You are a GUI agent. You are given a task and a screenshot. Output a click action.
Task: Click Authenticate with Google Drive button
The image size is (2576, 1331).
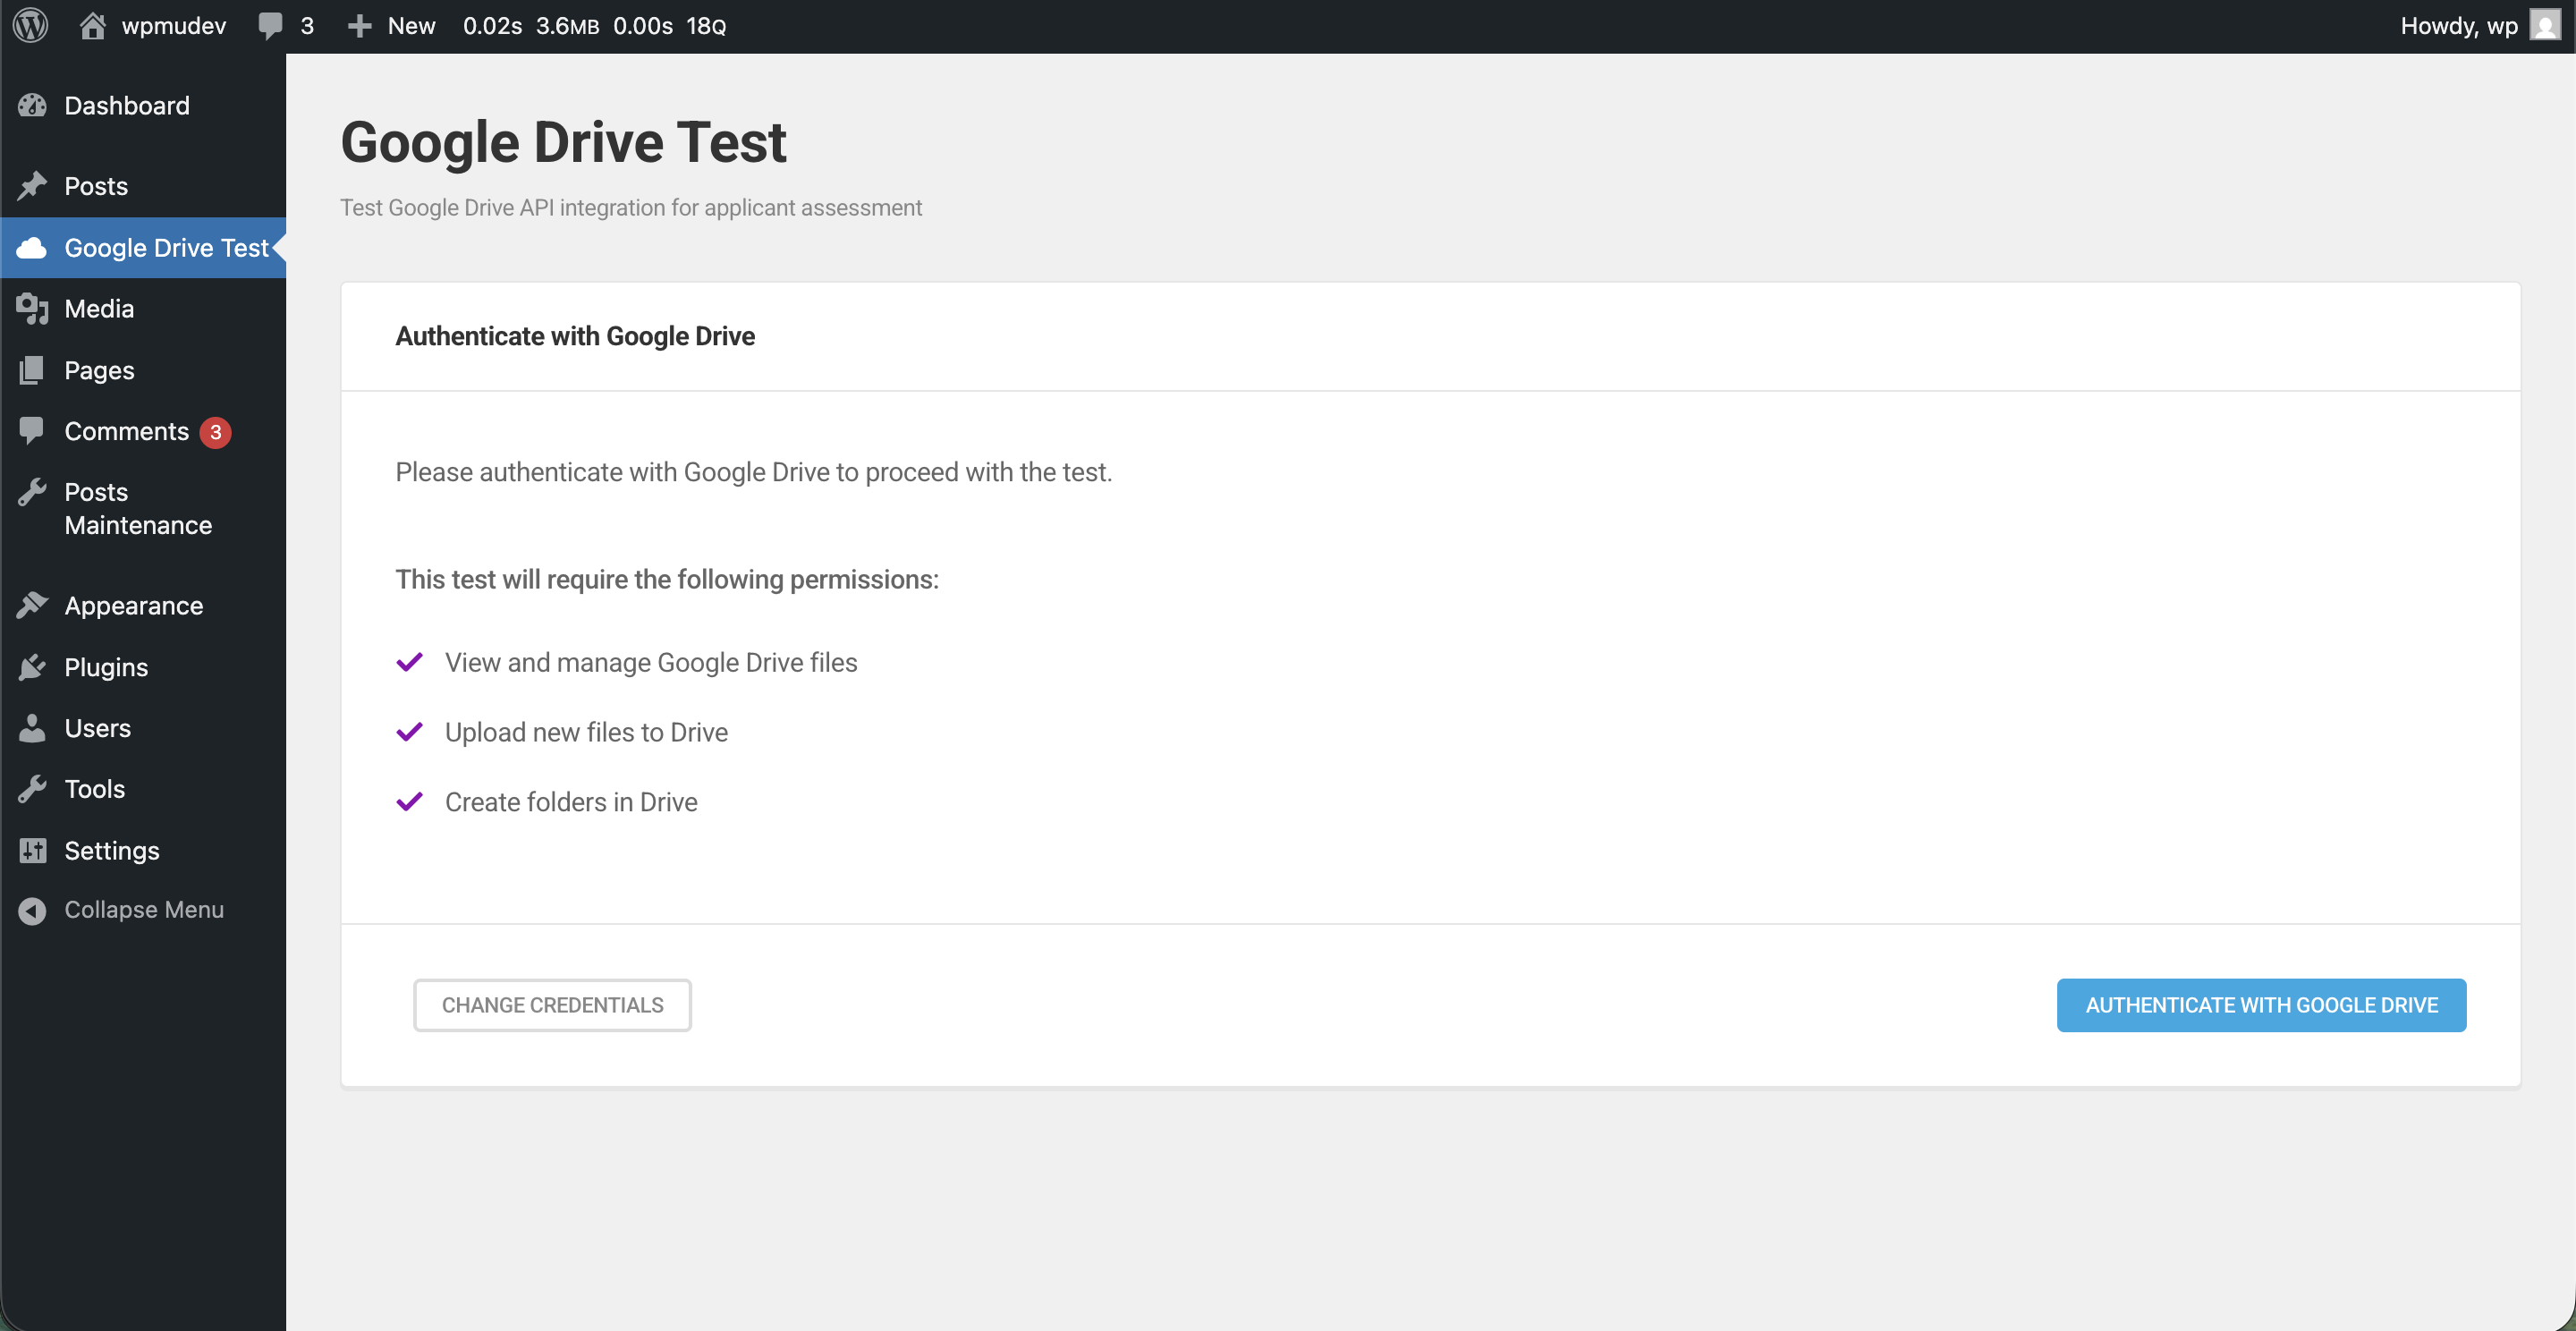pos(2261,1005)
